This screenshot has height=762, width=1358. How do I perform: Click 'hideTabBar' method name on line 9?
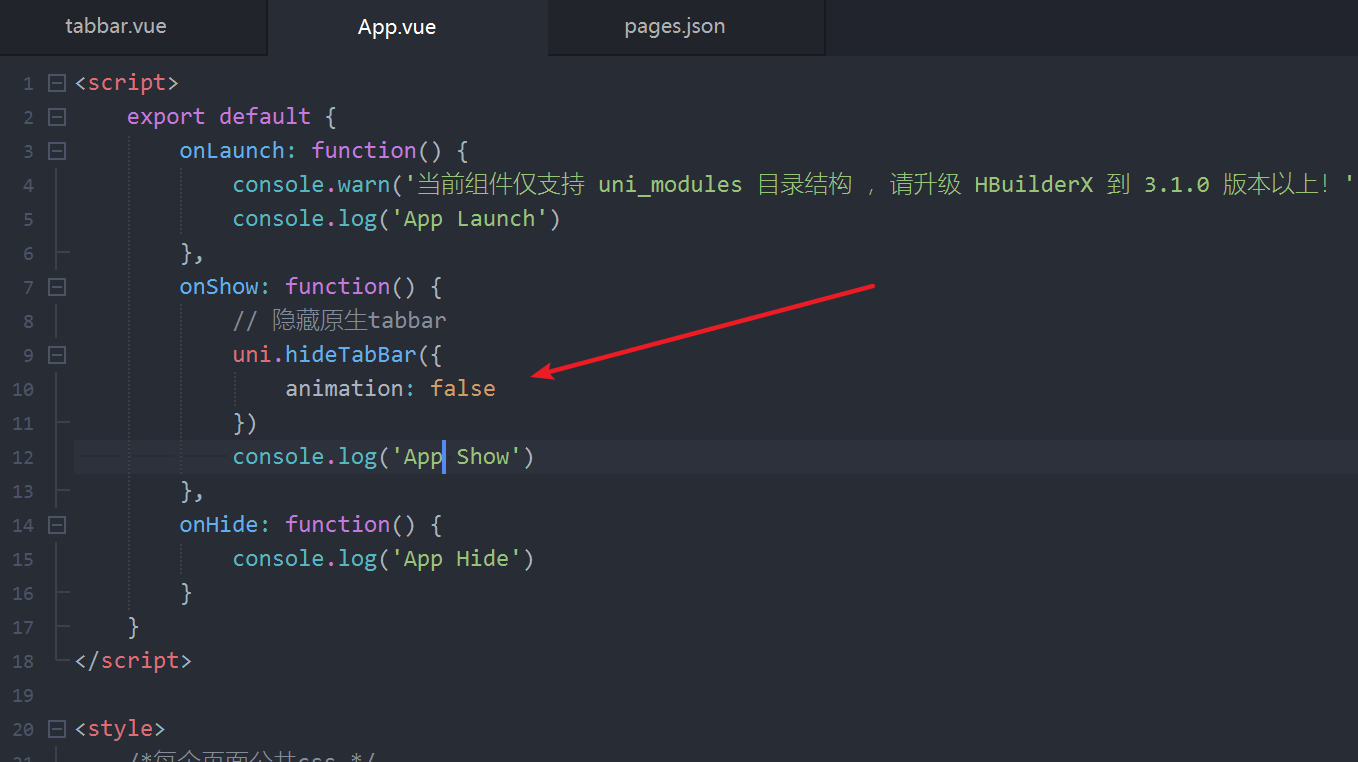352,354
